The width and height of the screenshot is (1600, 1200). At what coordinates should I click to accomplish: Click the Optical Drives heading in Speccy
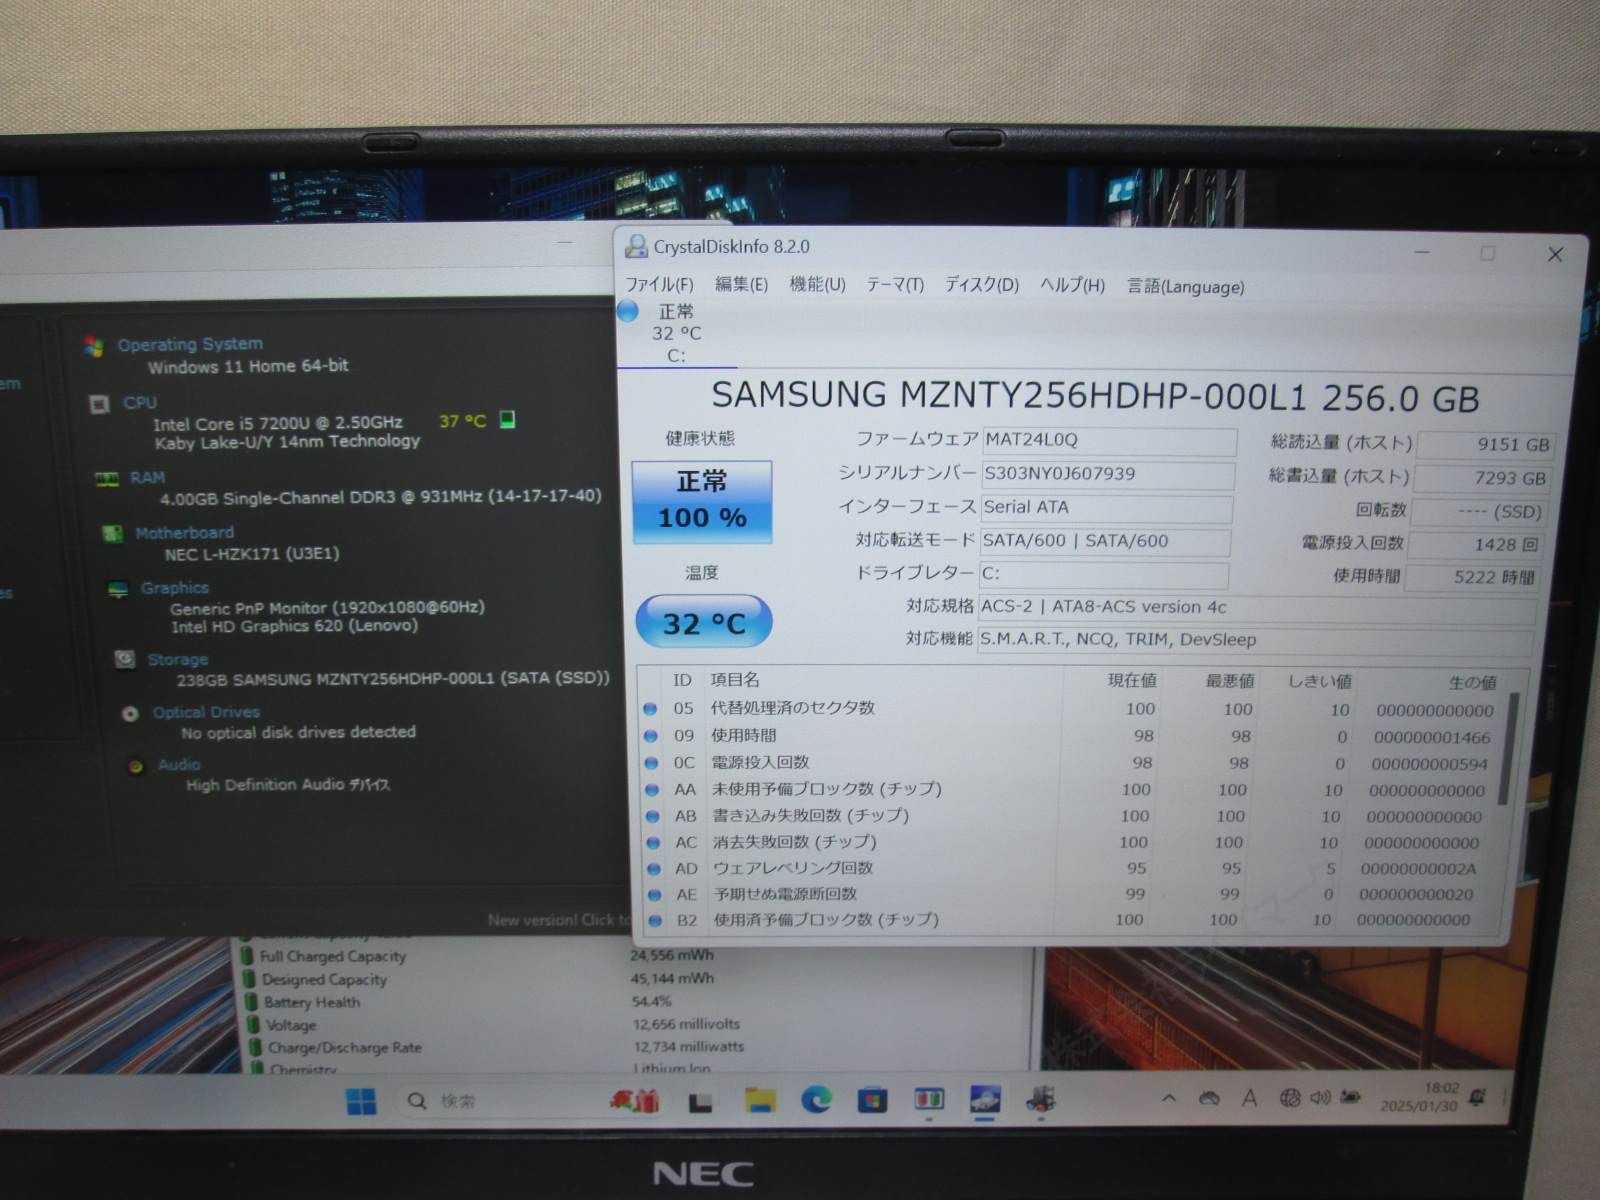click(x=206, y=712)
